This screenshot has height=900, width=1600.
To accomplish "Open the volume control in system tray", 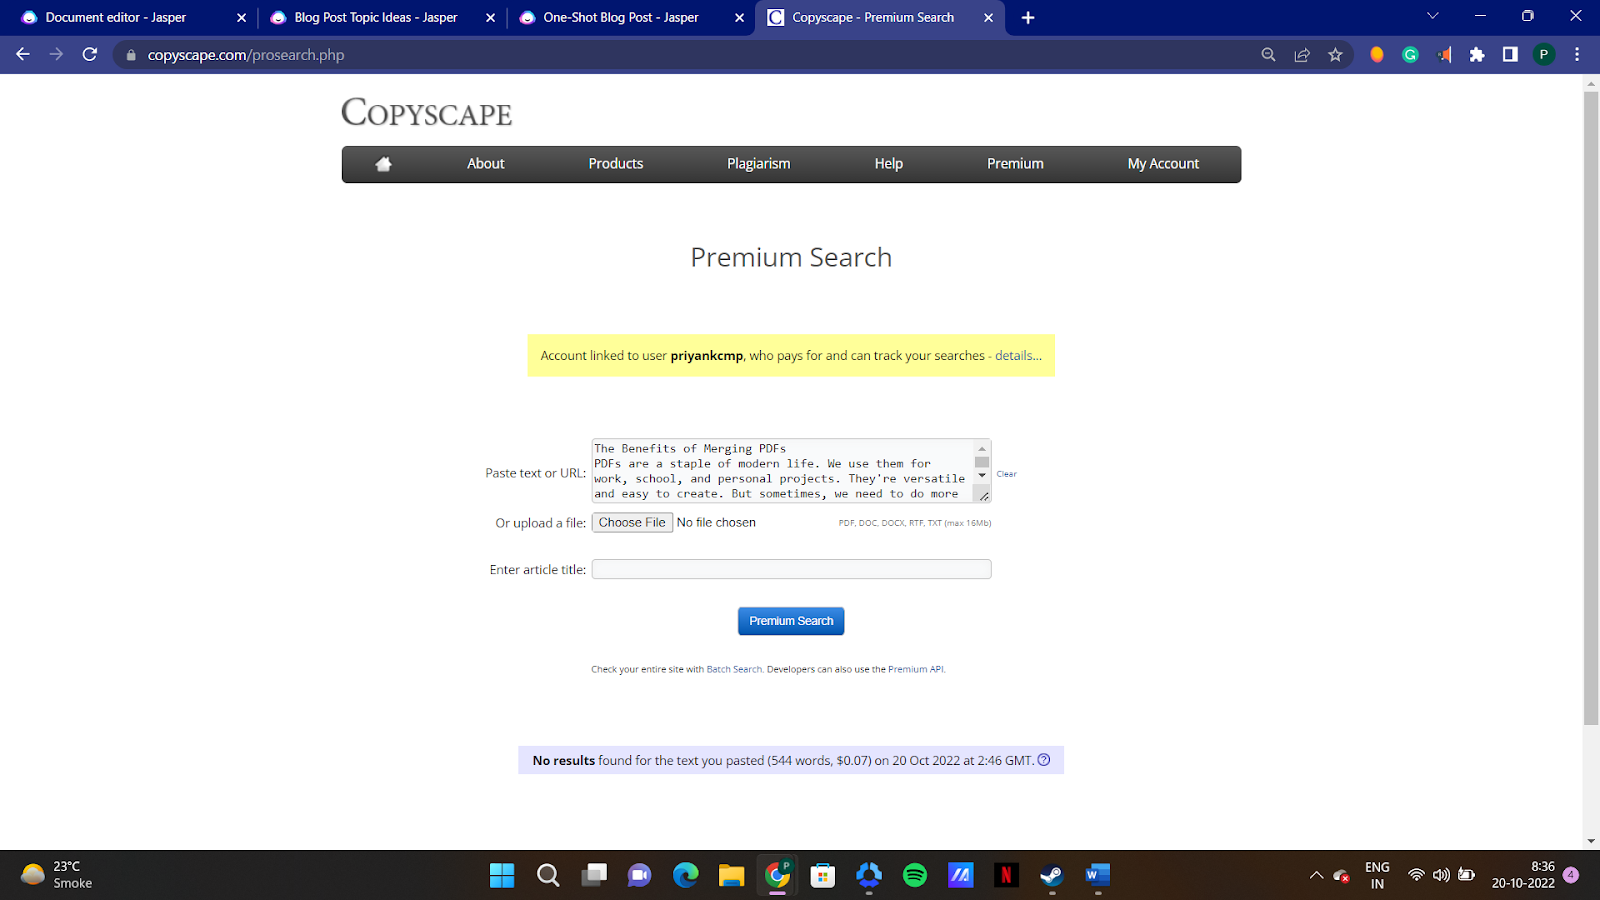I will point(1441,875).
